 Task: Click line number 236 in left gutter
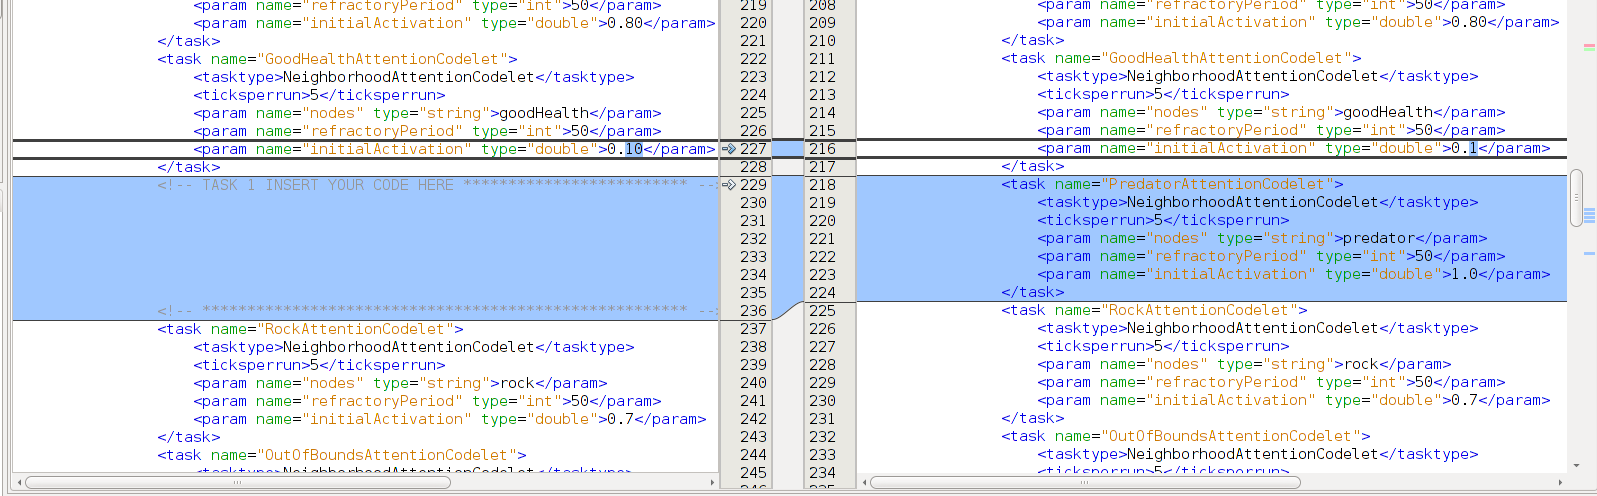coord(753,311)
